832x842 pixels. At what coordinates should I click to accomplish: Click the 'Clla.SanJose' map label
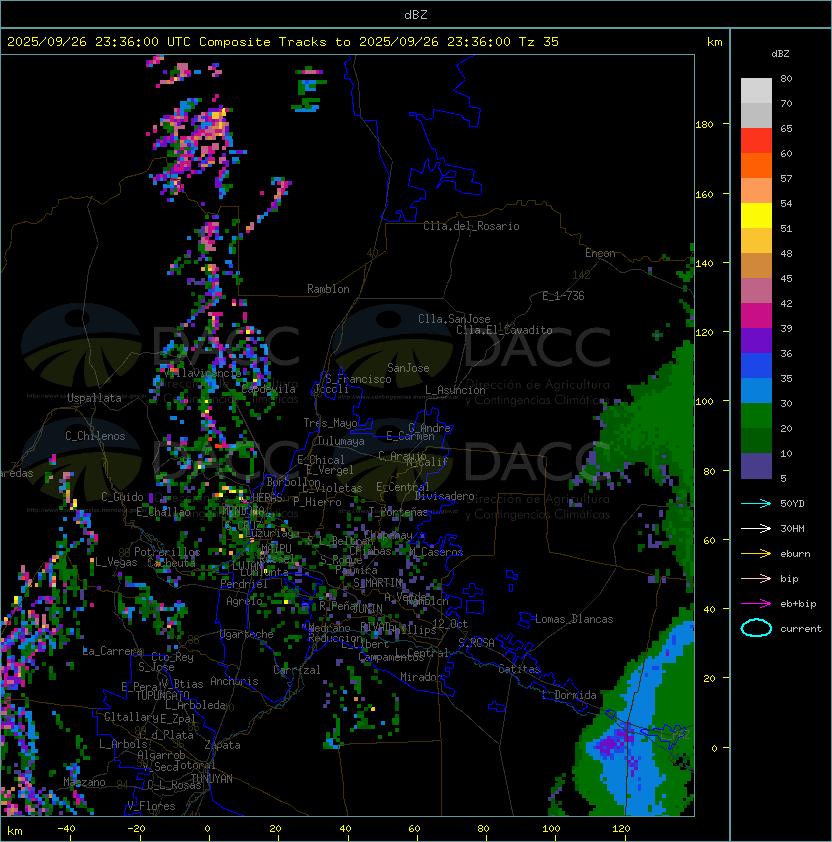pyautogui.click(x=454, y=319)
